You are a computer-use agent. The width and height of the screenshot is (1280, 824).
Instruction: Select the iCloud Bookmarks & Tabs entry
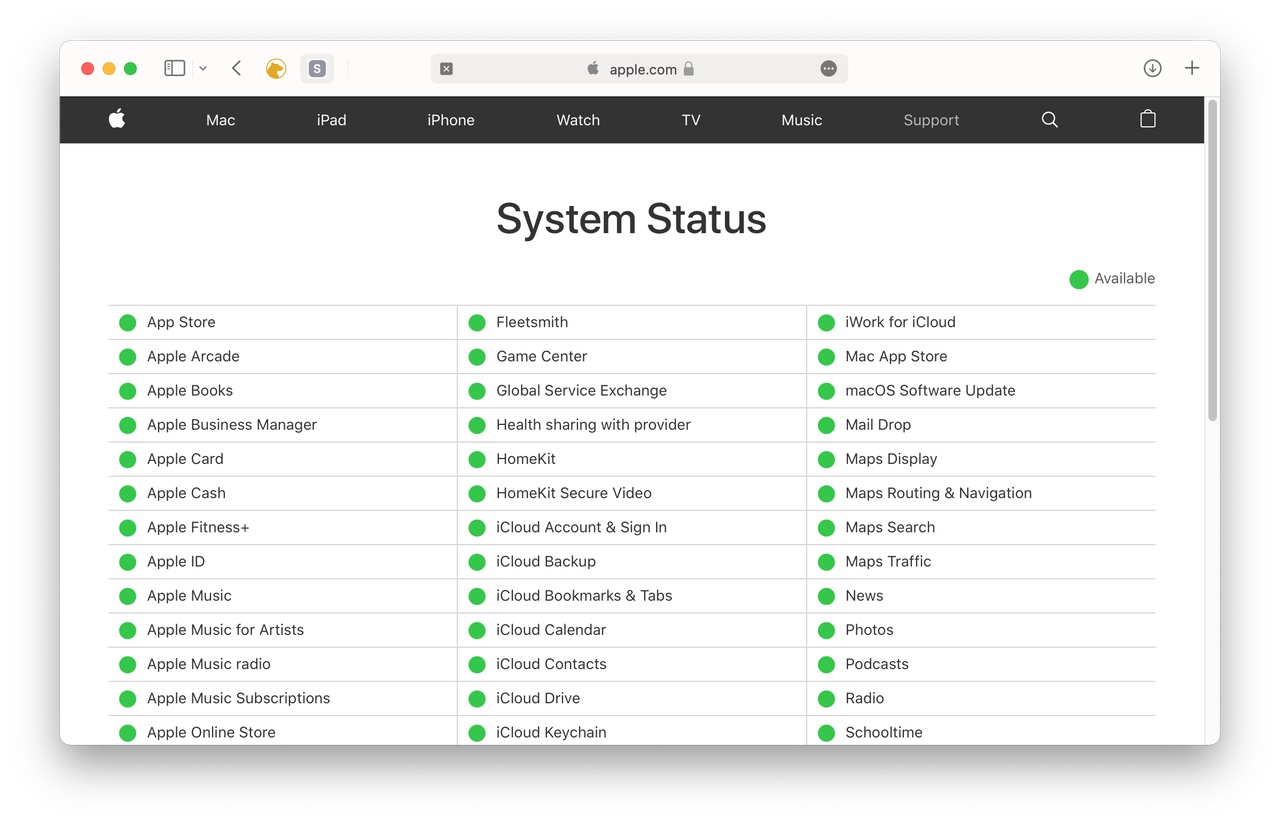[584, 596]
